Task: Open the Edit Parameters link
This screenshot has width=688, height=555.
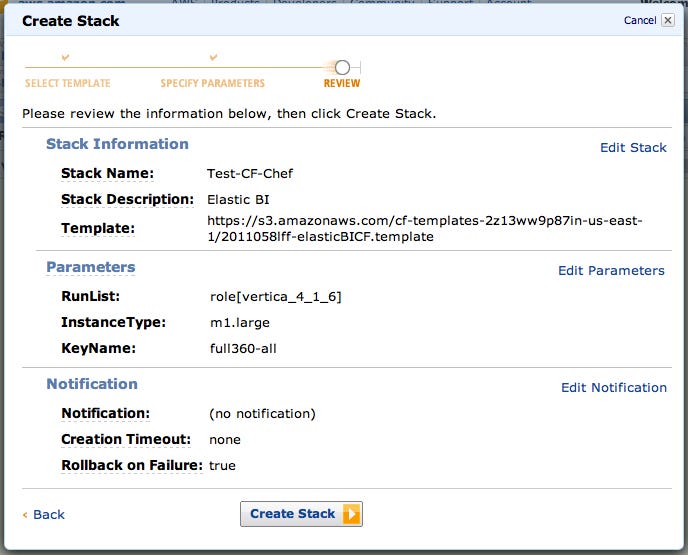Action: pos(611,271)
